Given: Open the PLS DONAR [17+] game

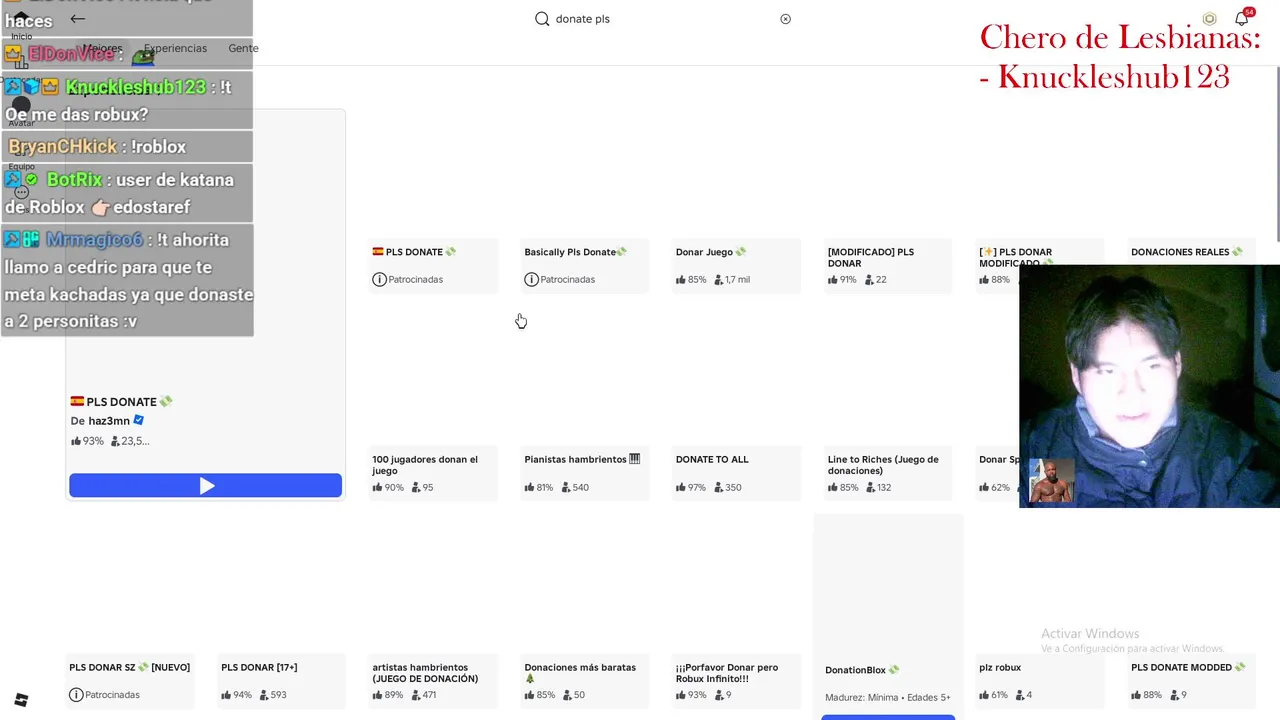Looking at the screenshot, I should pos(259,667).
